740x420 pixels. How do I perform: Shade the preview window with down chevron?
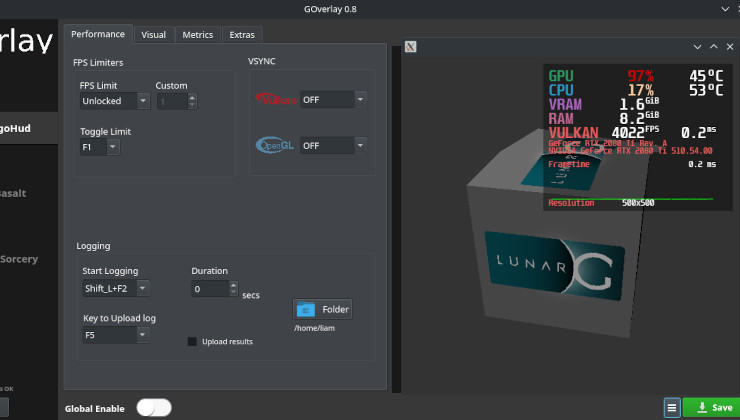pos(697,47)
